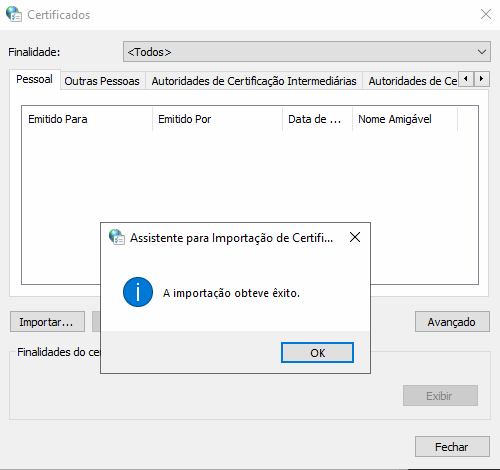
Task: Click the import wizard title bar icon
Action: [117, 237]
